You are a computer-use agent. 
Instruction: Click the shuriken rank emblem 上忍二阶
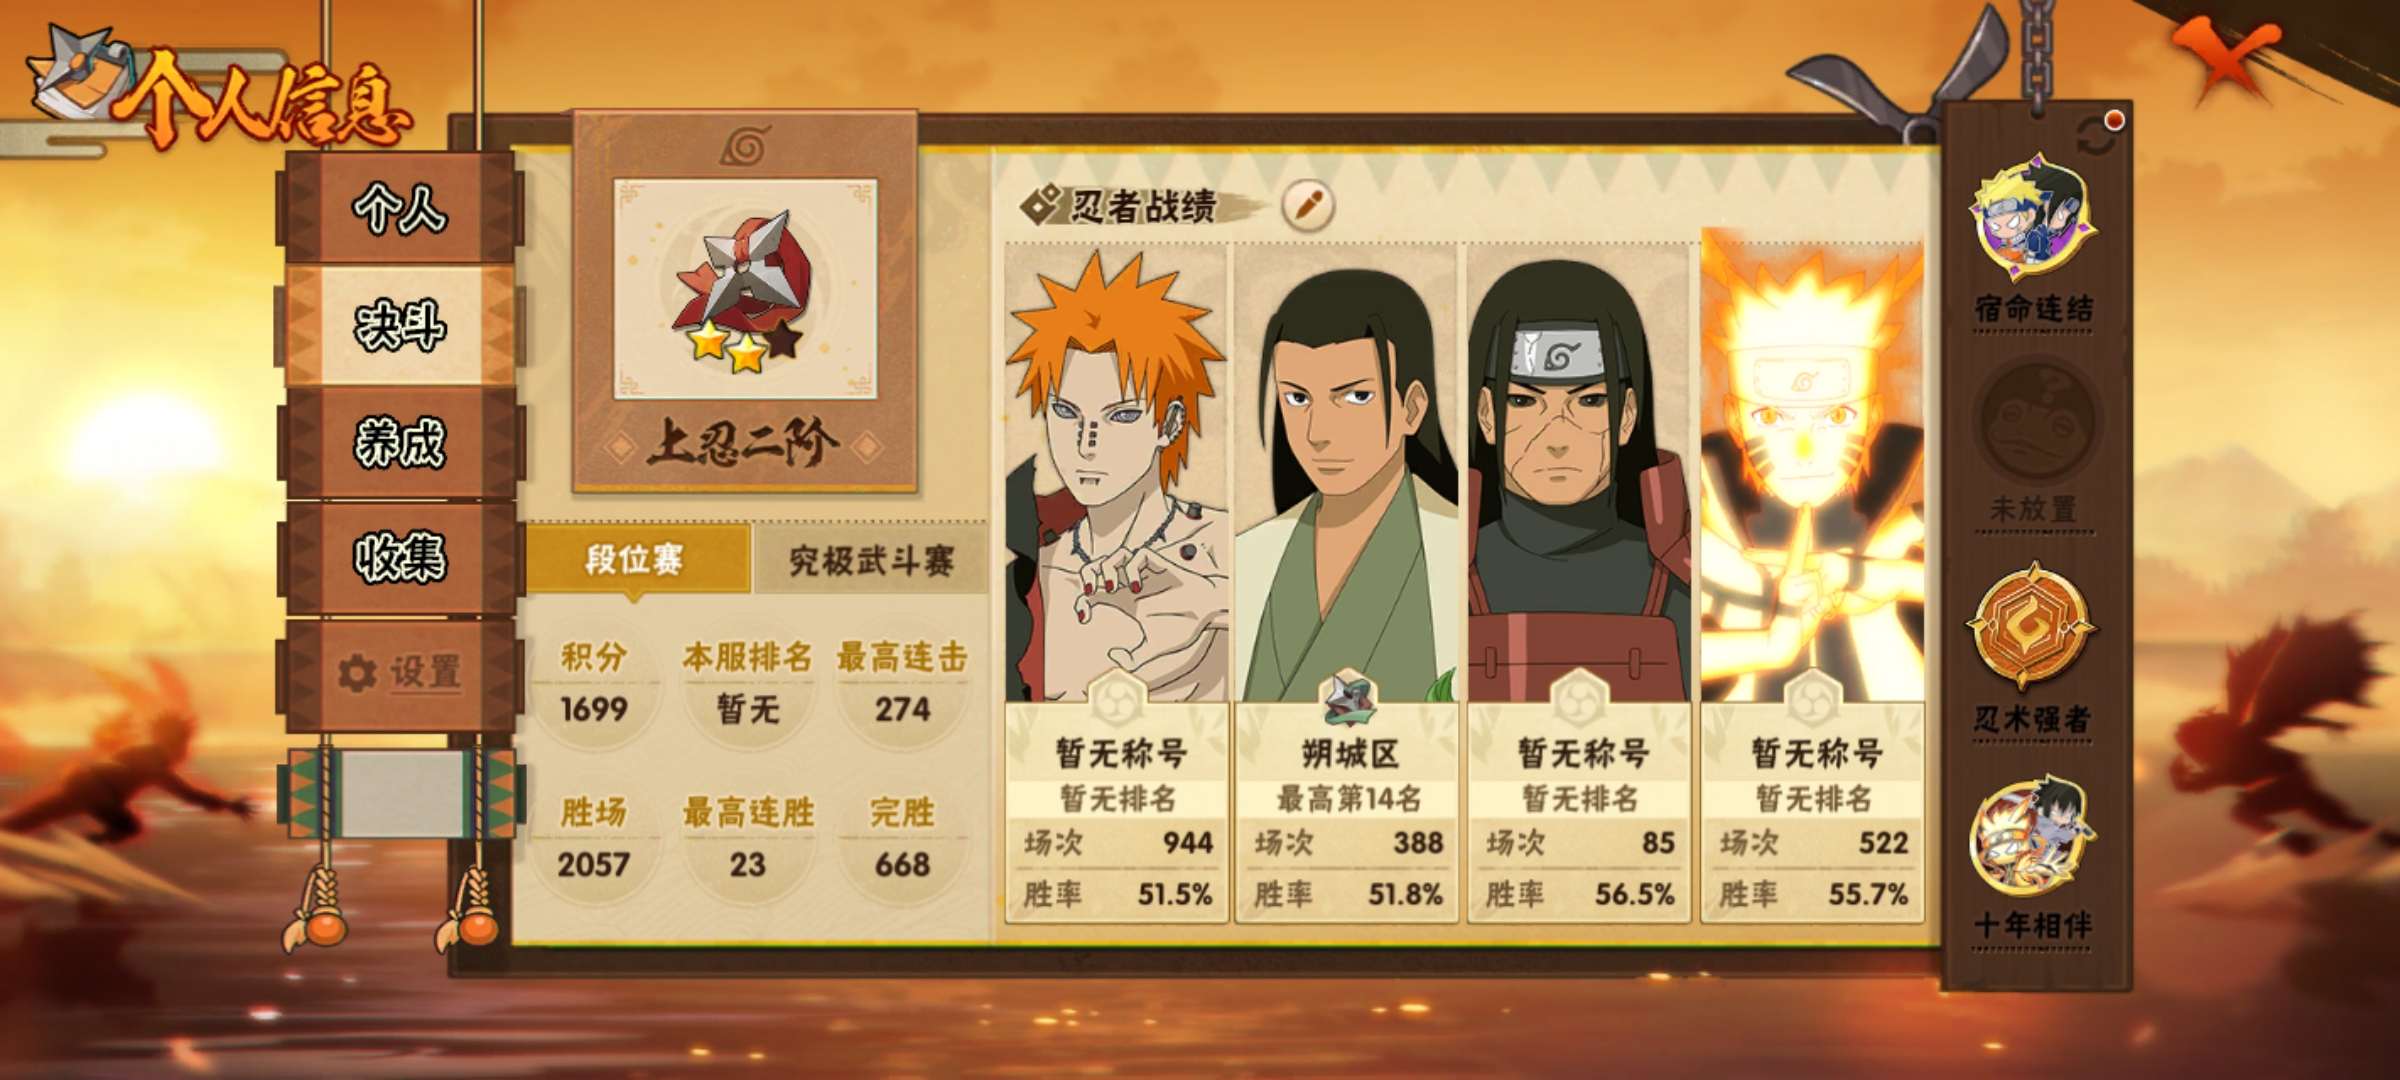pyautogui.click(x=745, y=290)
